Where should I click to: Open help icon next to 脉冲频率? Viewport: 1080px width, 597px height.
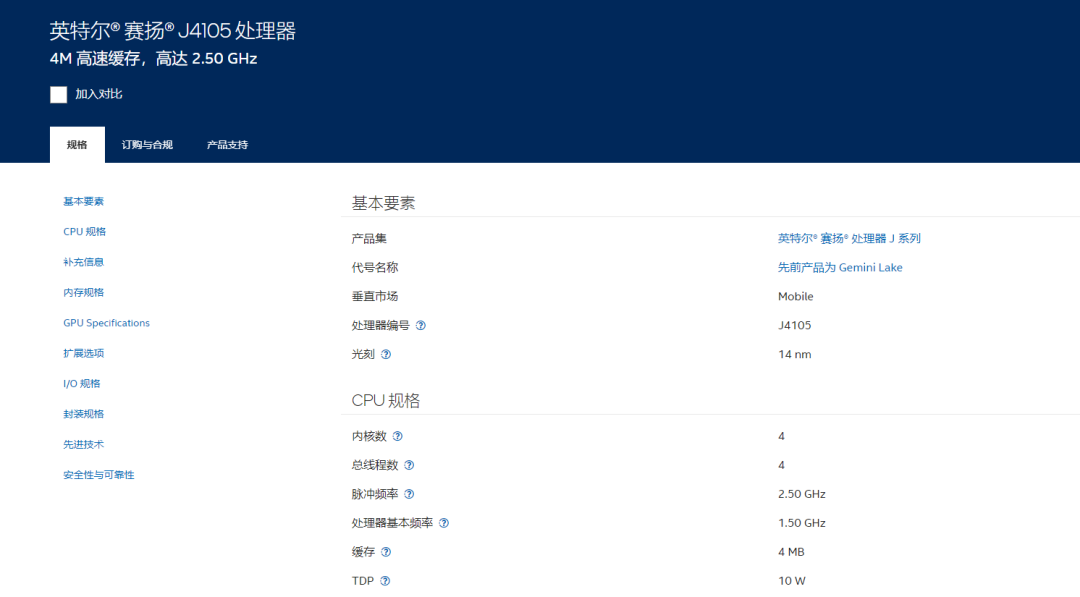[x=409, y=494]
